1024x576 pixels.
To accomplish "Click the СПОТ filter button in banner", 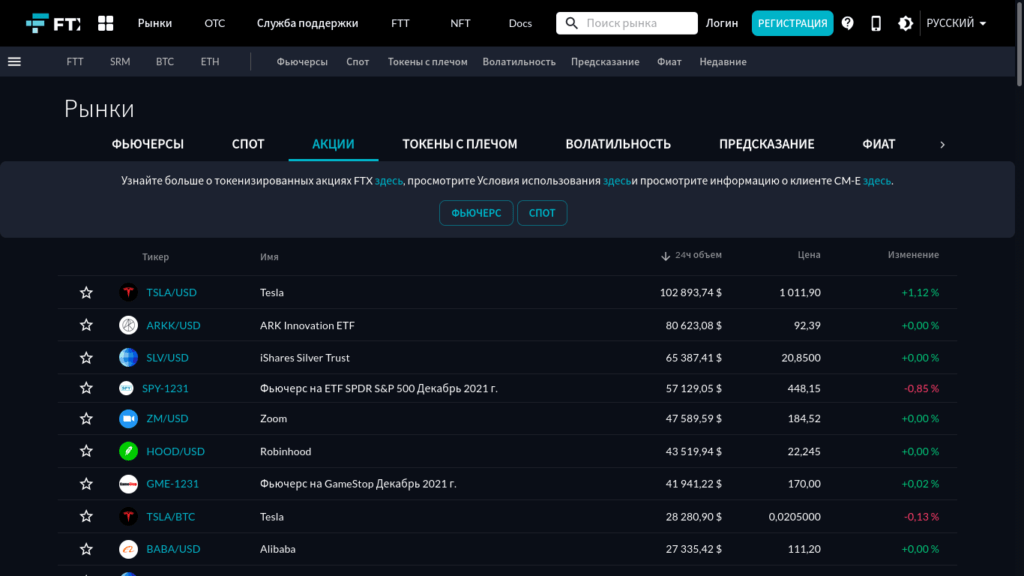I will (x=542, y=213).
